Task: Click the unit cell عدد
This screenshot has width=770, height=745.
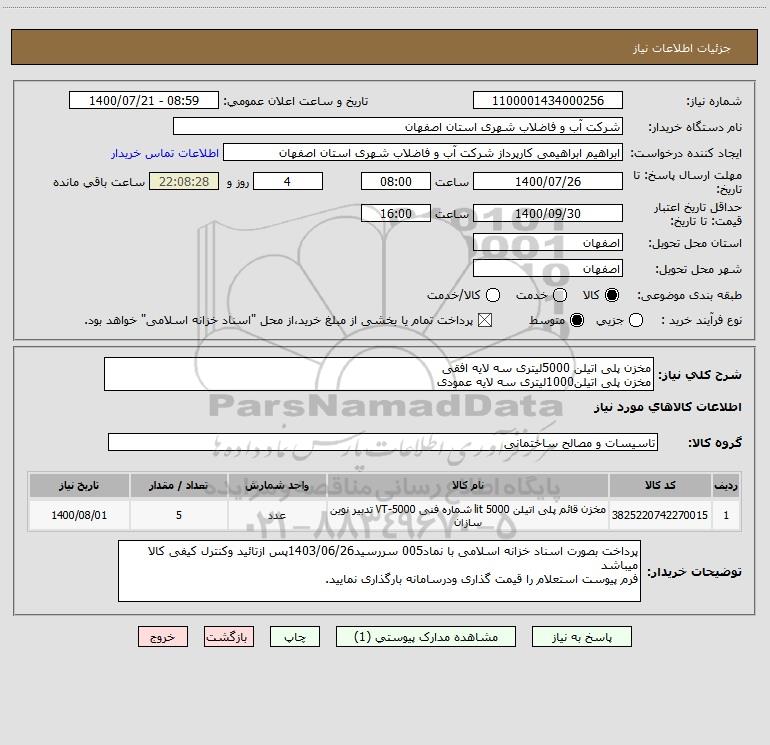Action: coord(277,515)
